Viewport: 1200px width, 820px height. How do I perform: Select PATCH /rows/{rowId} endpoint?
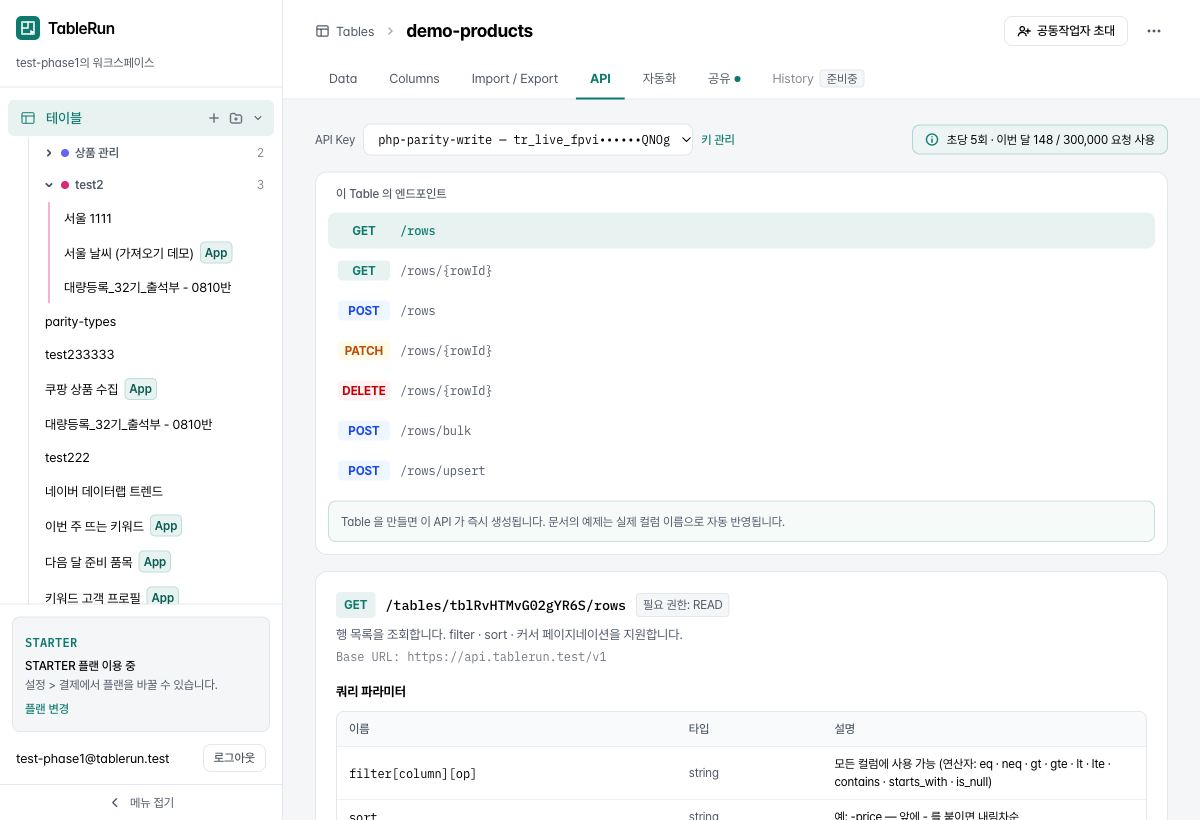click(x=741, y=351)
